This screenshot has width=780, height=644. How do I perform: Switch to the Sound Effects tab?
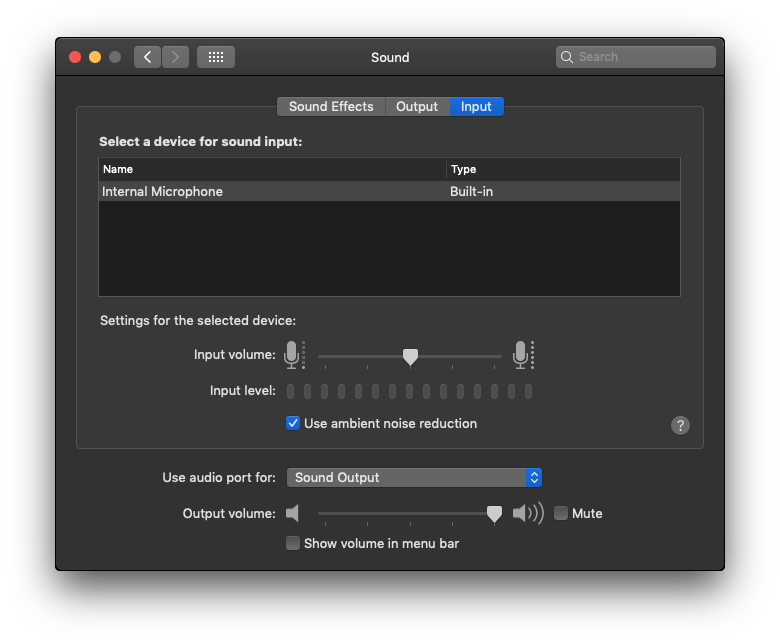click(x=331, y=106)
